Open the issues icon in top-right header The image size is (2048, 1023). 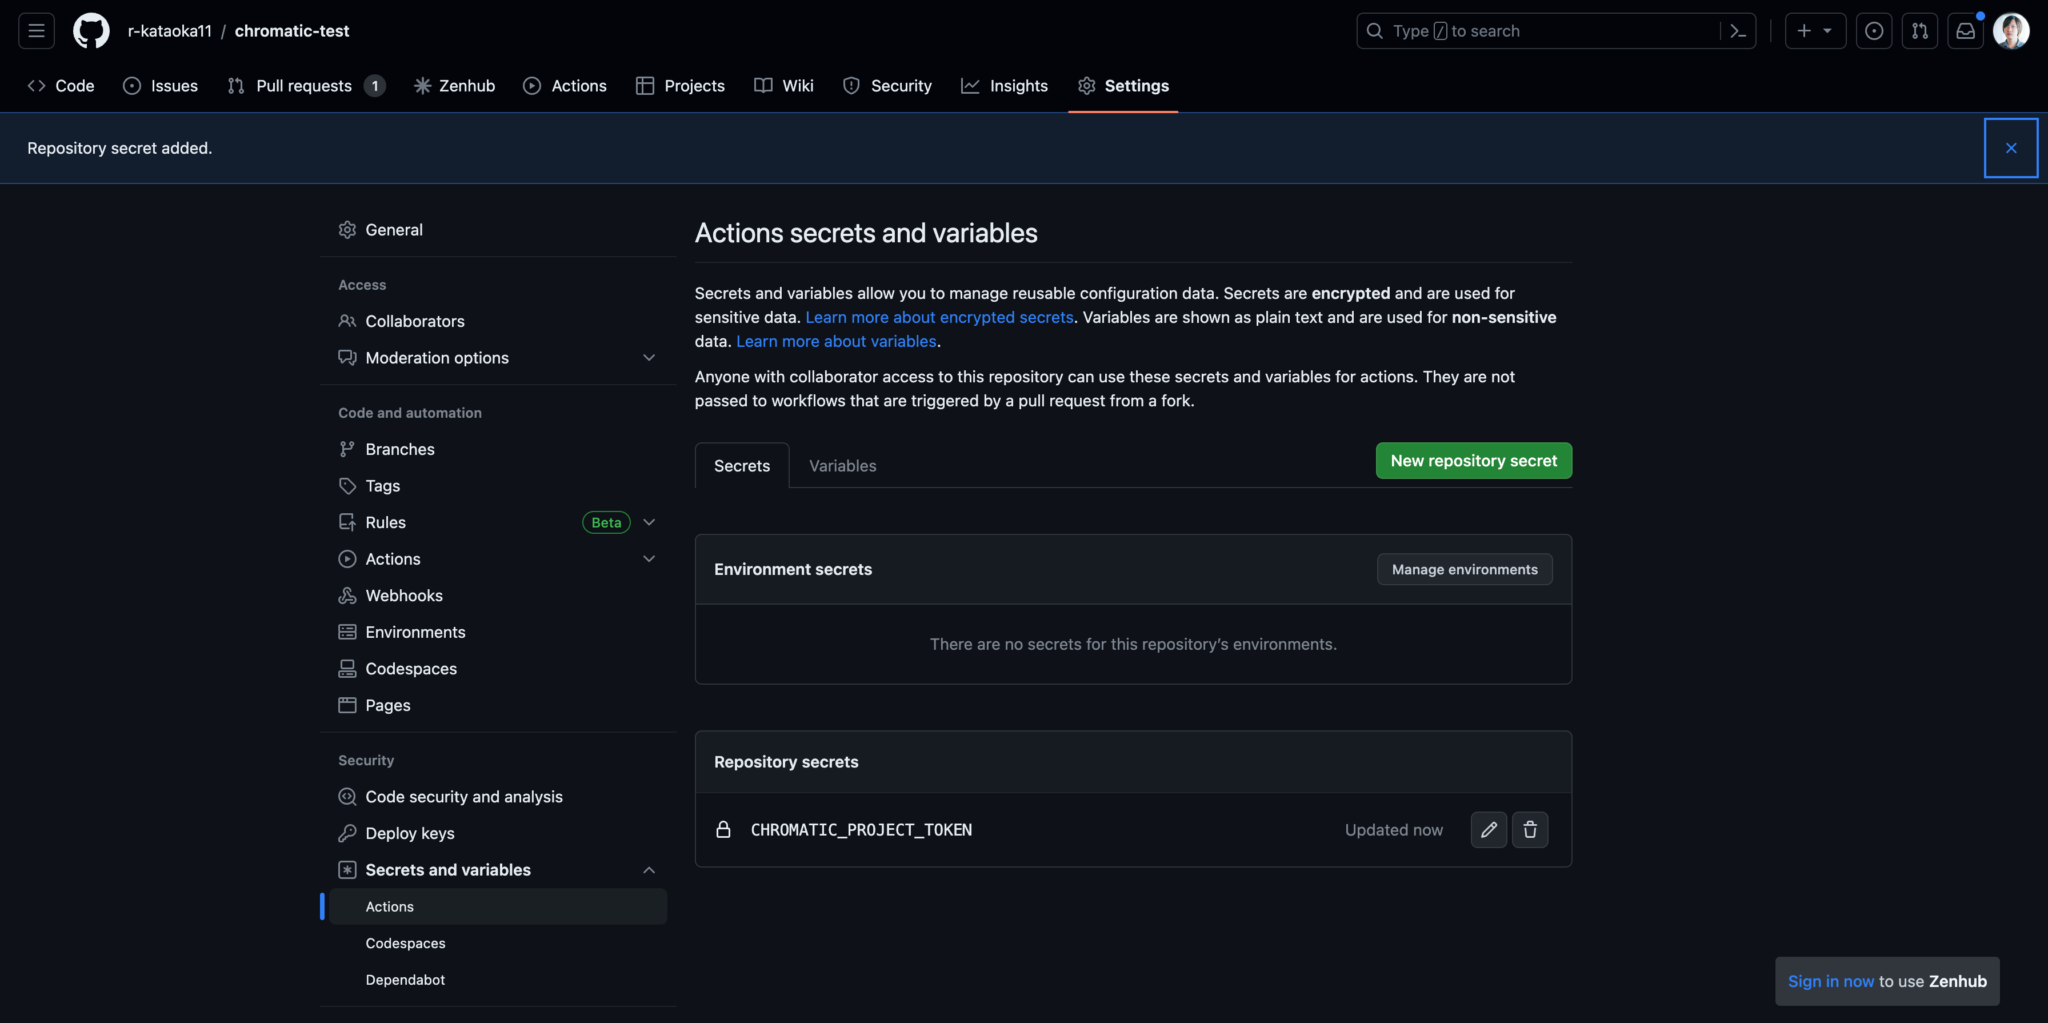(x=1874, y=31)
